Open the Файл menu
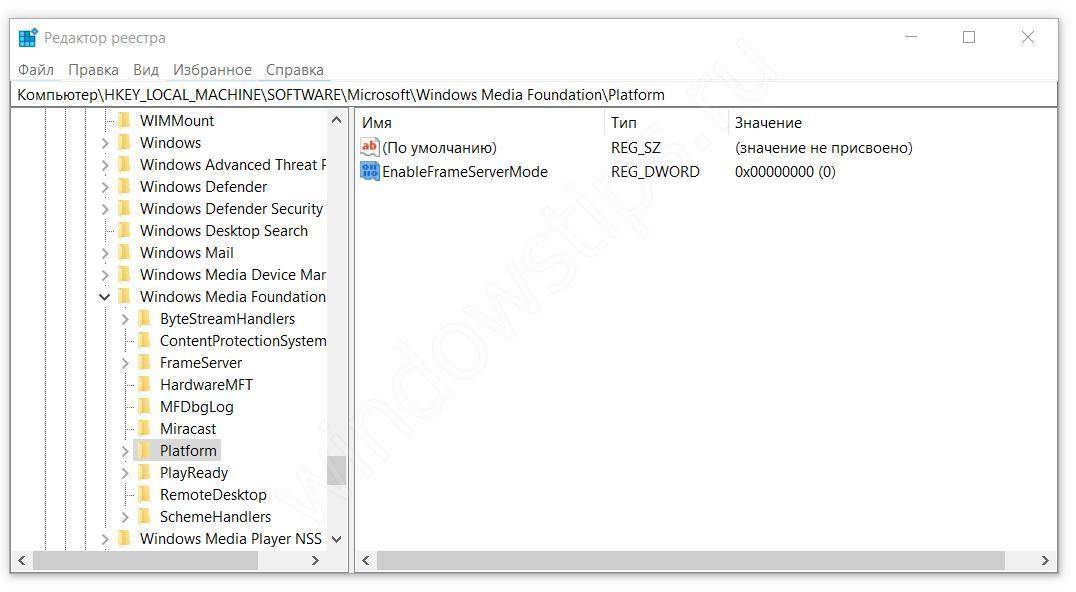1076x592 pixels. (36, 70)
